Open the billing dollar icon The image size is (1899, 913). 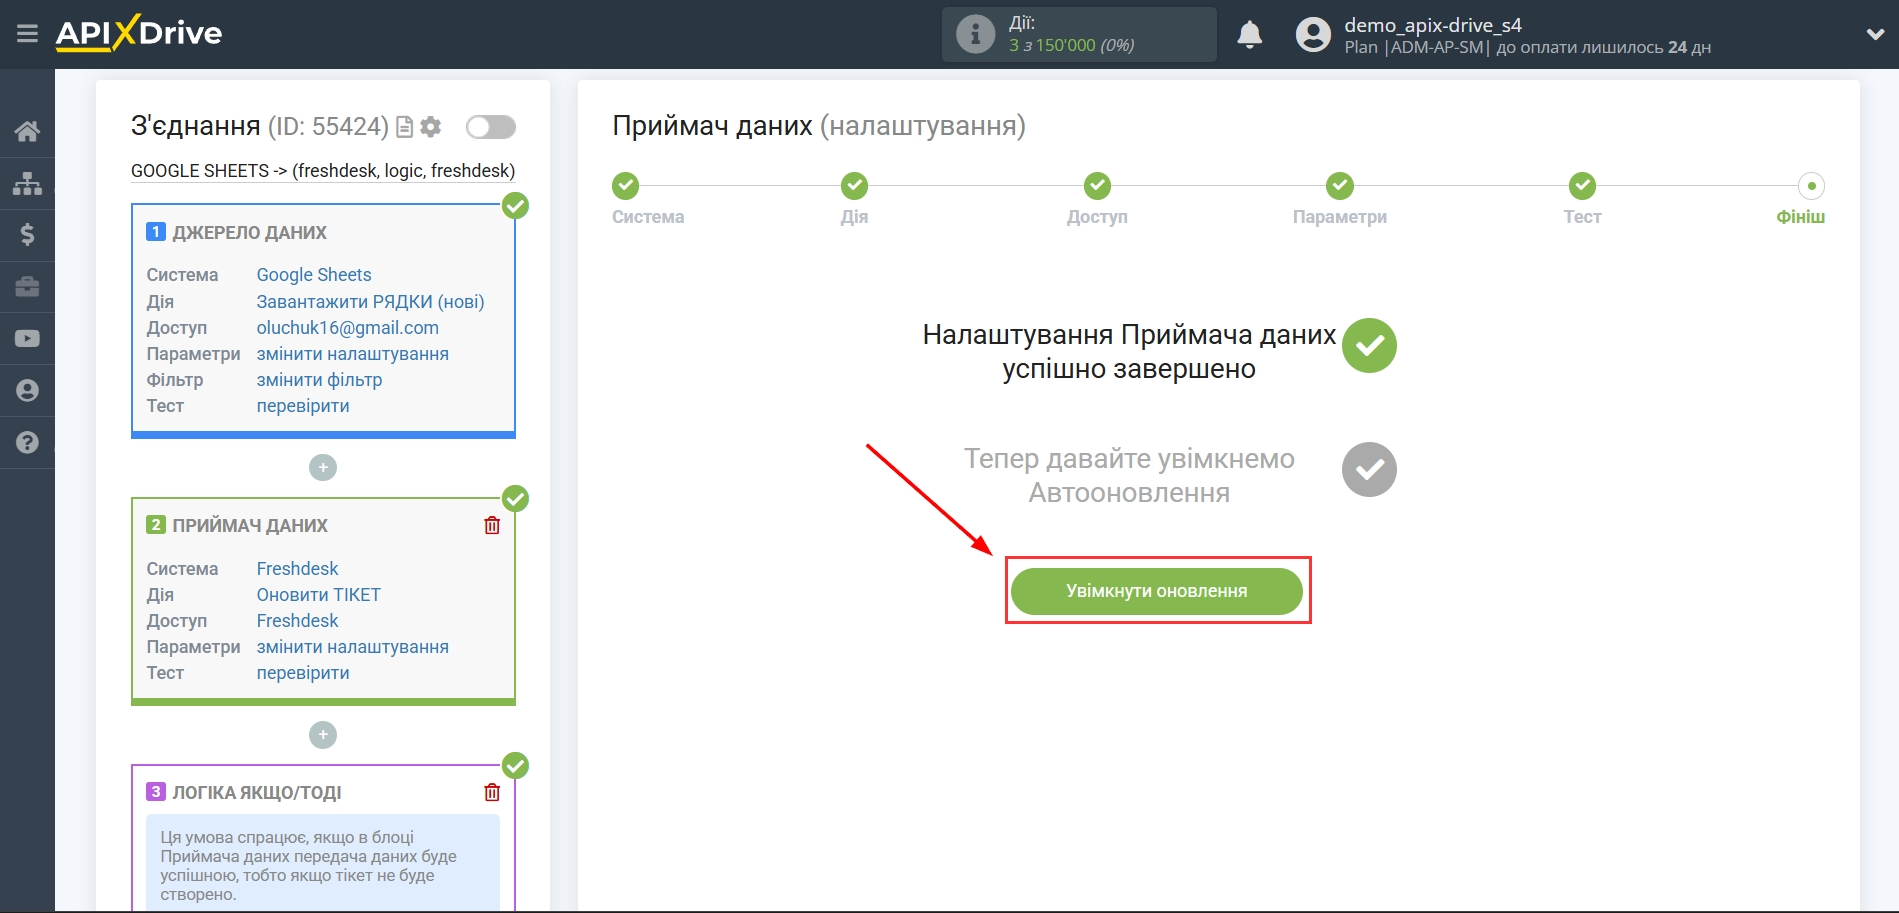click(27, 235)
